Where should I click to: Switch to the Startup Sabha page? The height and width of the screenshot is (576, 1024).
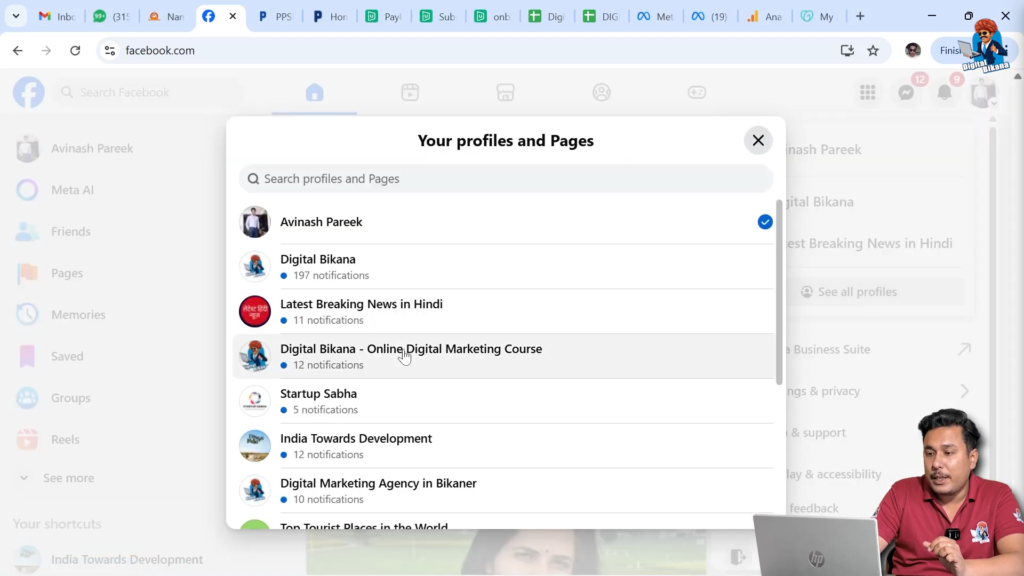point(505,401)
